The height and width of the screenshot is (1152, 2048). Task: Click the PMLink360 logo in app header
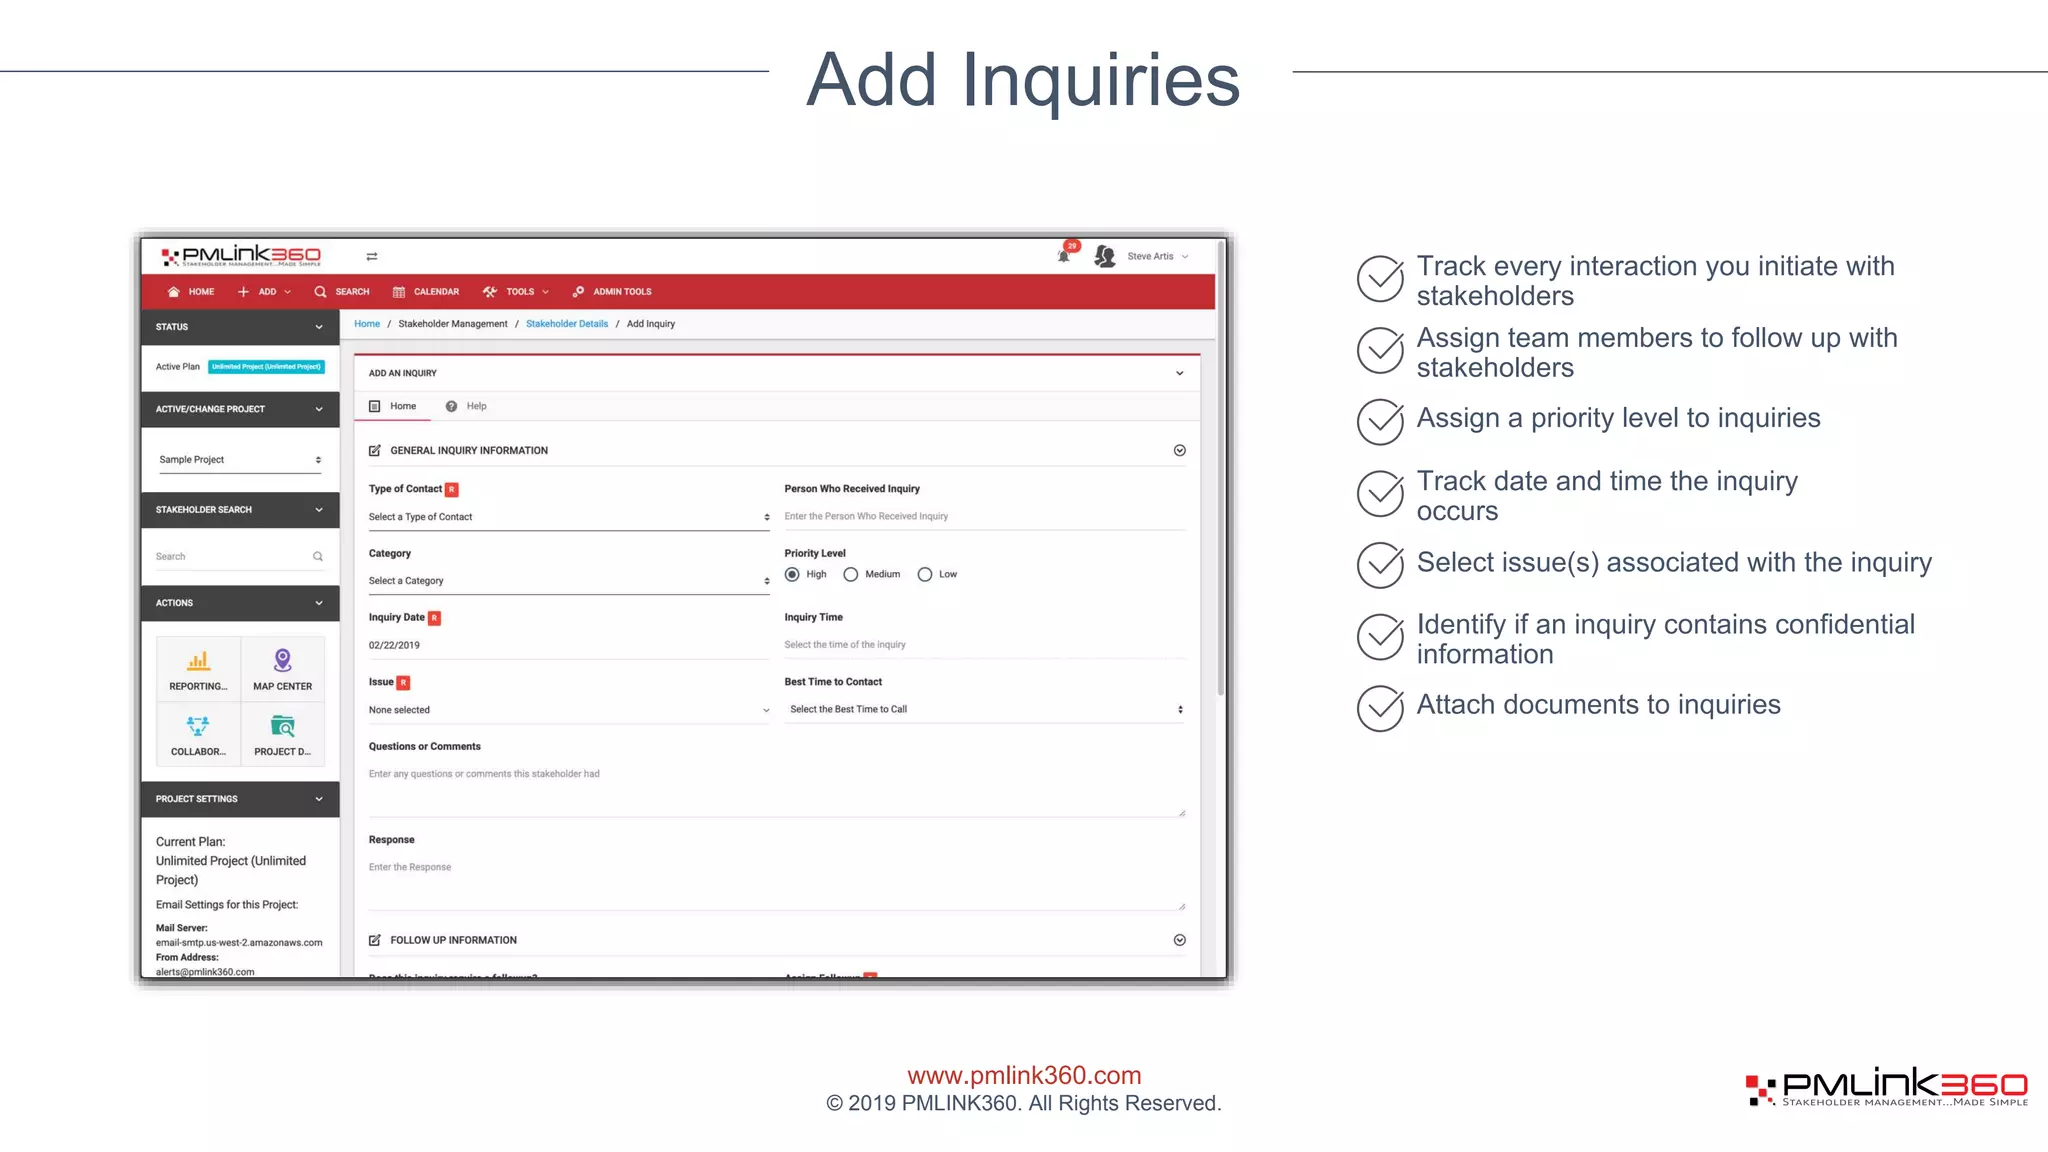point(241,256)
